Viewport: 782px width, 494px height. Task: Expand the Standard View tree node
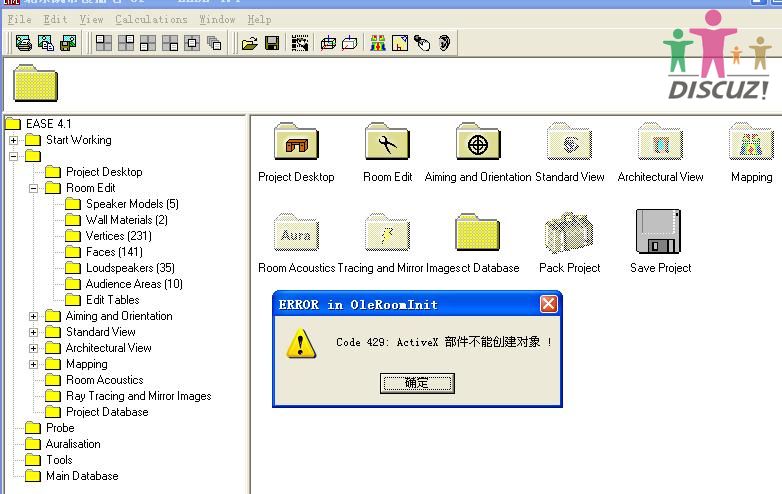pyautogui.click(x=33, y=332)
